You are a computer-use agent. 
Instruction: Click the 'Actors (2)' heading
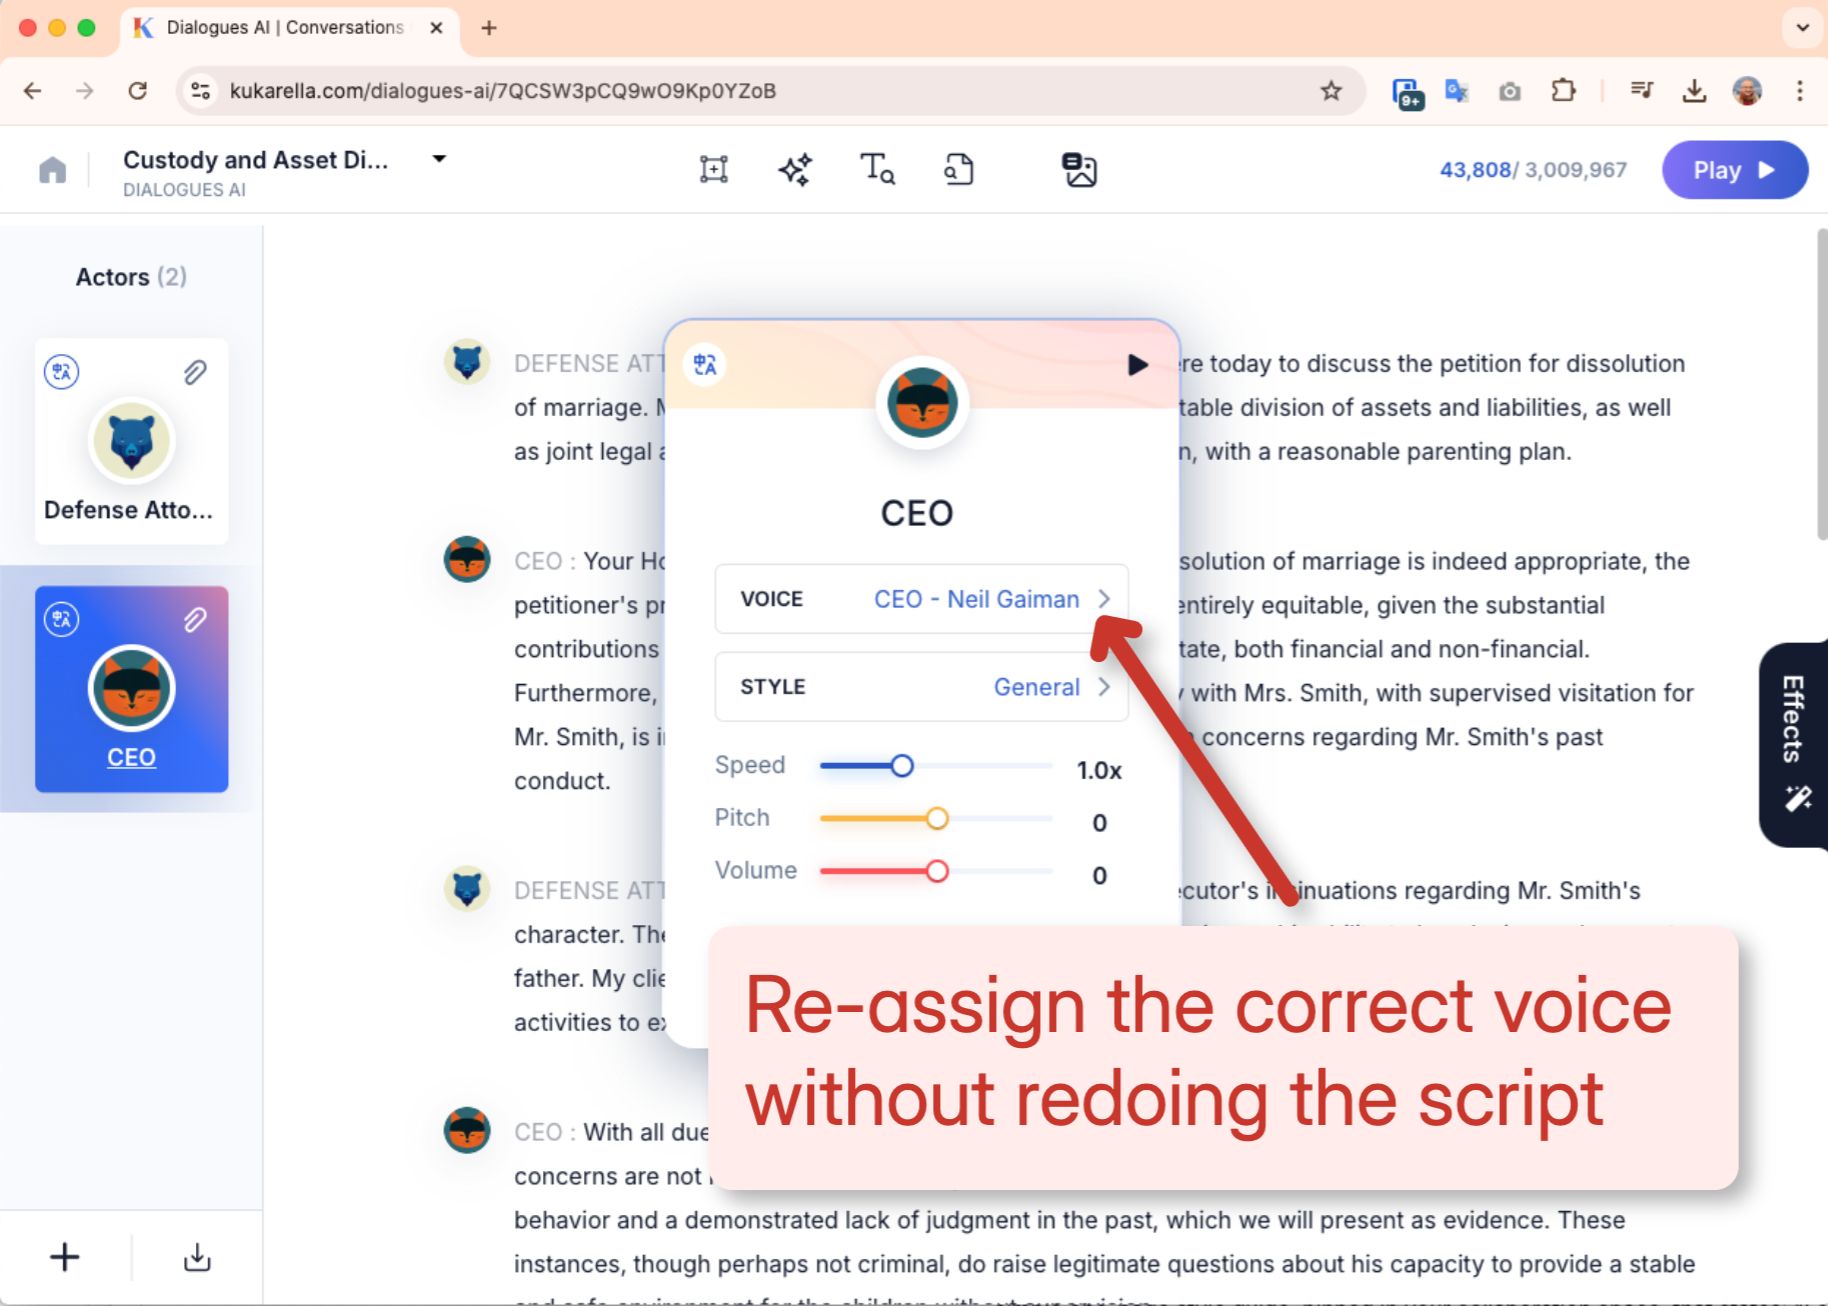click(x=131, y=277)
